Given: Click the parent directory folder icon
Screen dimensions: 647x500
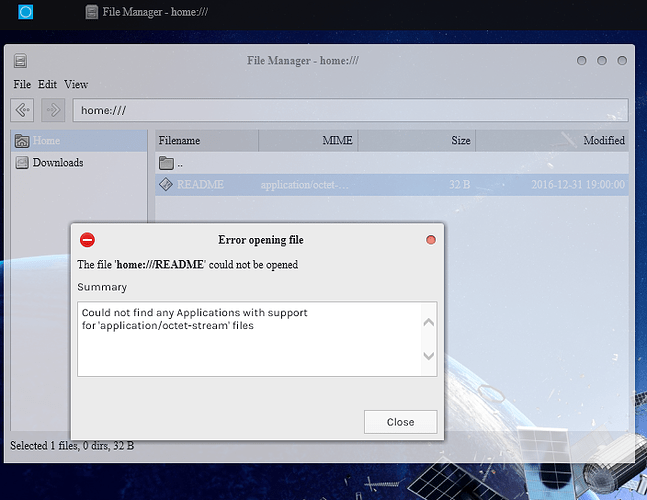Looking at the screenshot, I should [166, 163].
